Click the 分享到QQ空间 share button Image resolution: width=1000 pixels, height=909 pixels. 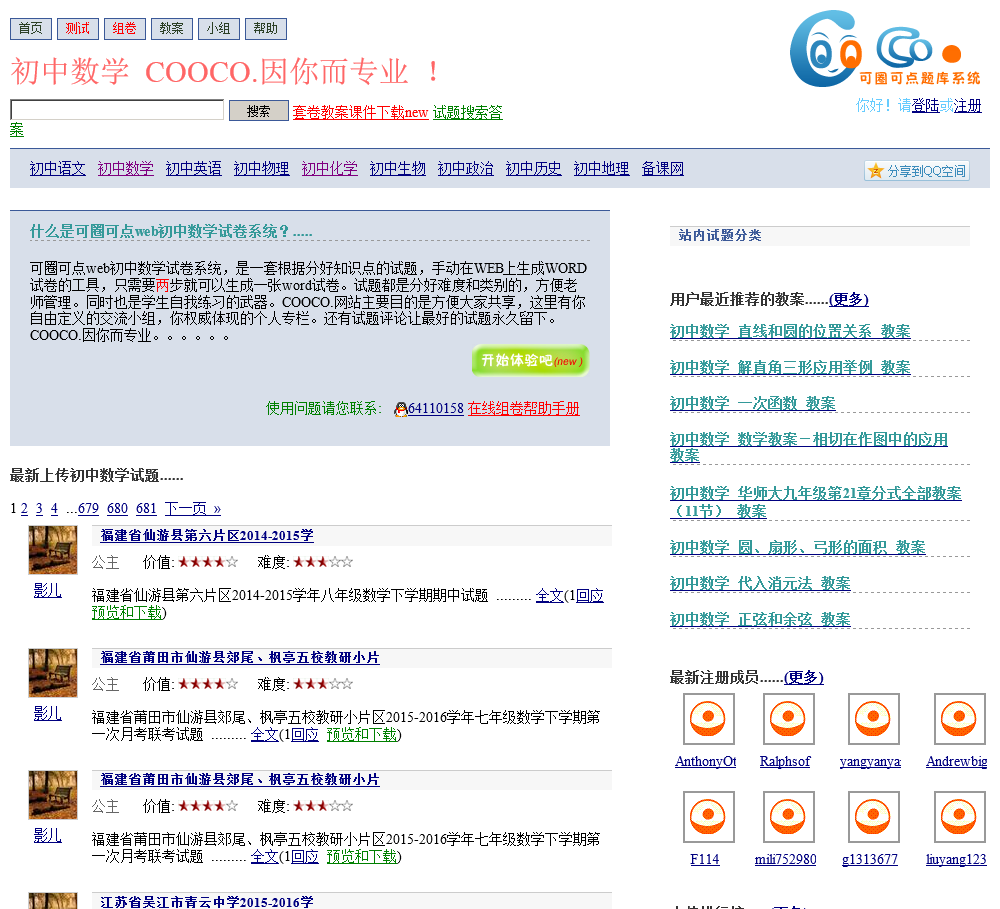pyautogui.click(x=917, y=171)
